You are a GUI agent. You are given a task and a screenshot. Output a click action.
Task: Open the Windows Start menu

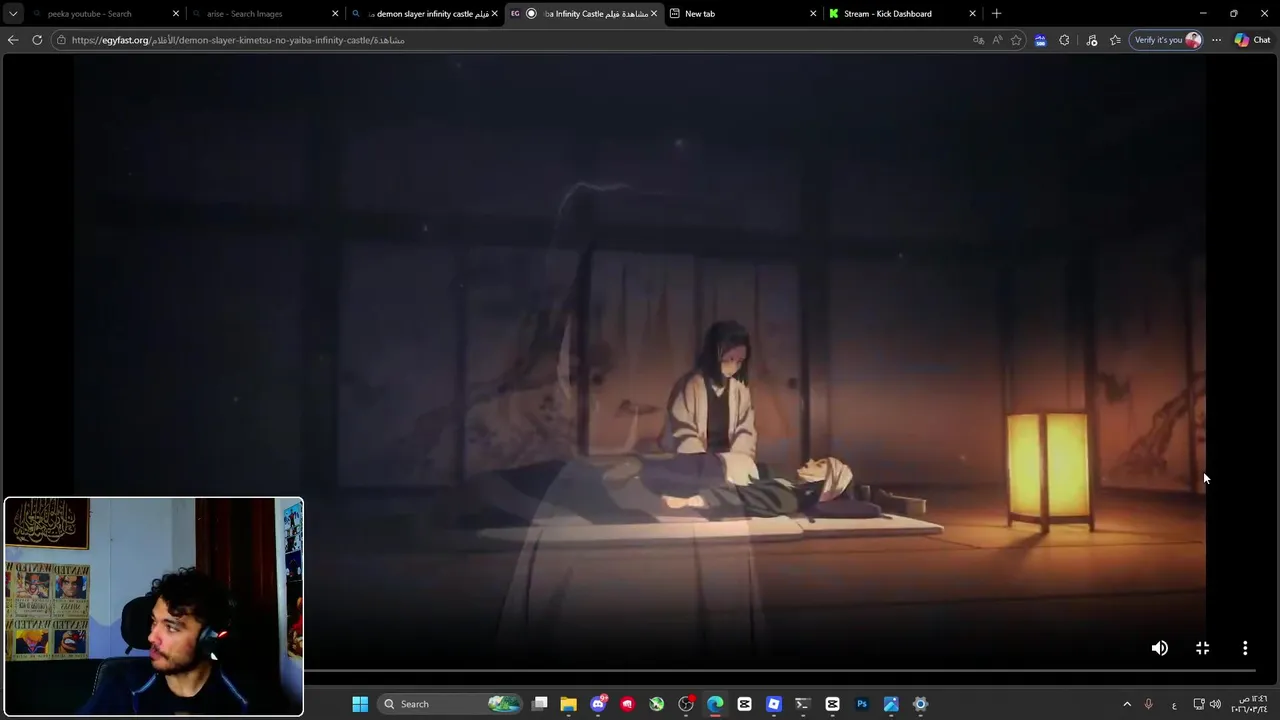360,704
